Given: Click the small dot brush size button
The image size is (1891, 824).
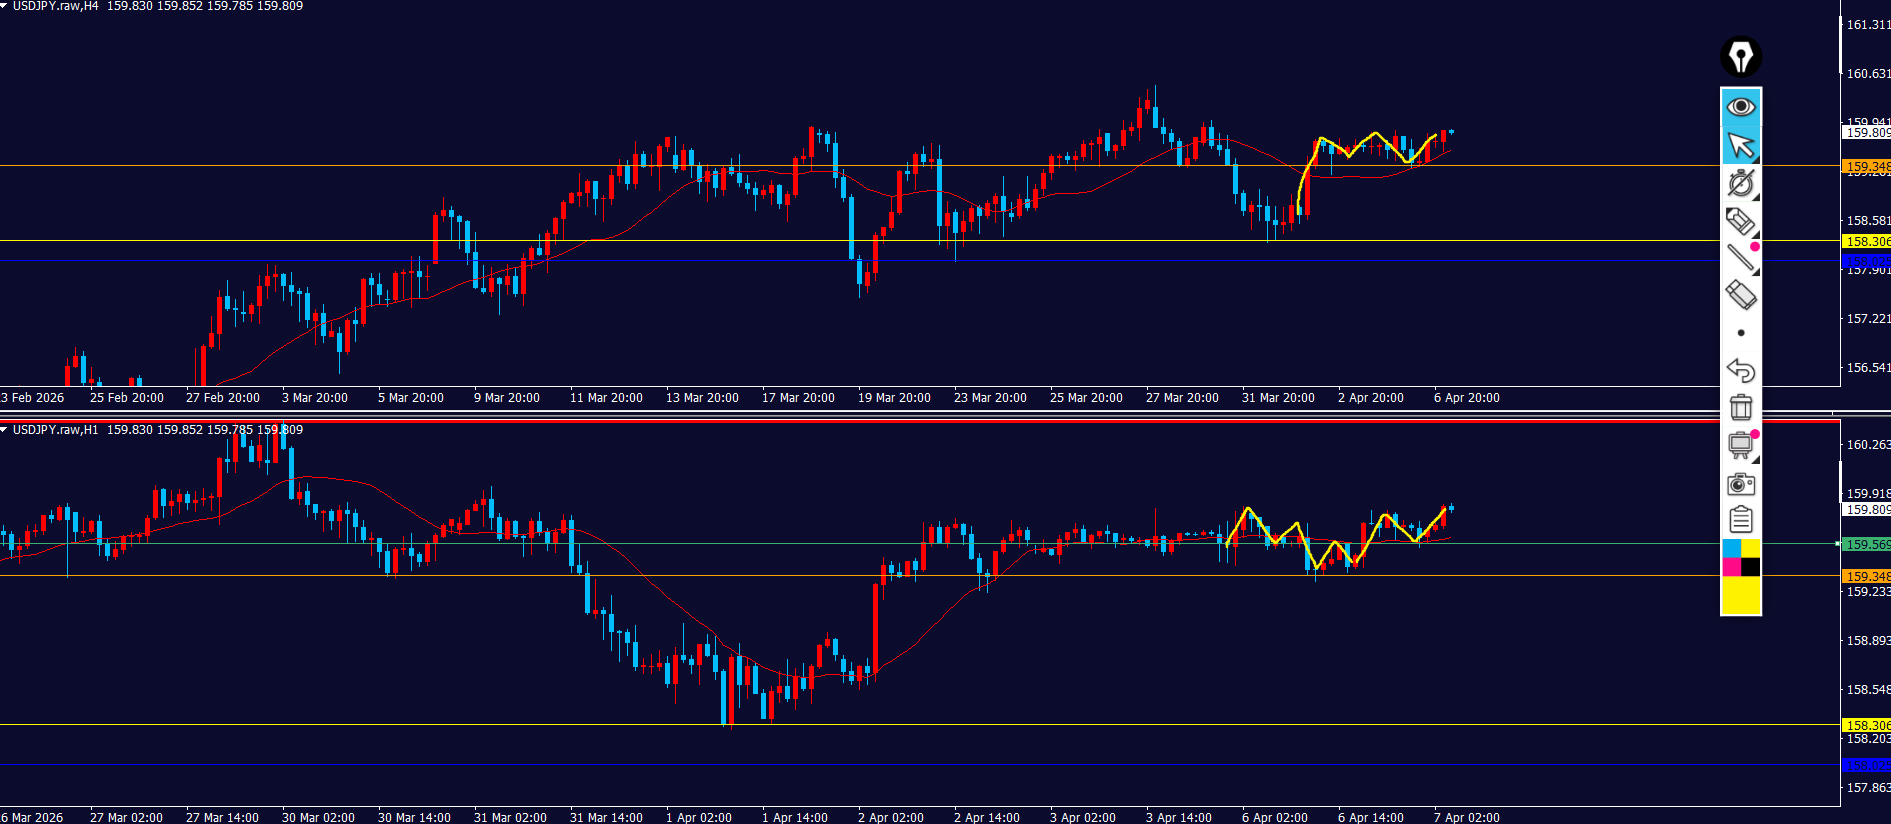Looking at the screenshot, I should click(1740, 333).
